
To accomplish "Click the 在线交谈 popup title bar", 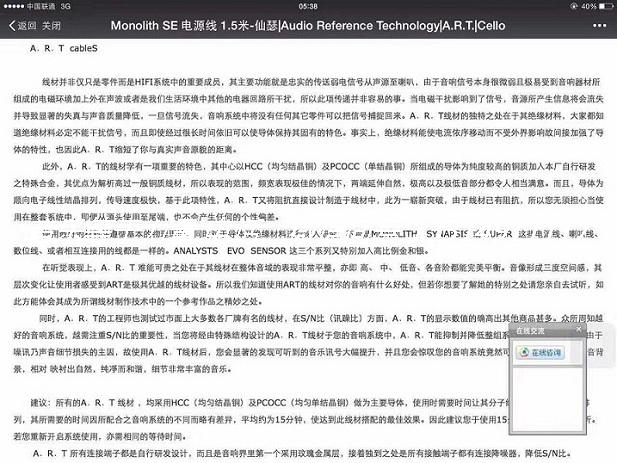I will pos(547,331).
